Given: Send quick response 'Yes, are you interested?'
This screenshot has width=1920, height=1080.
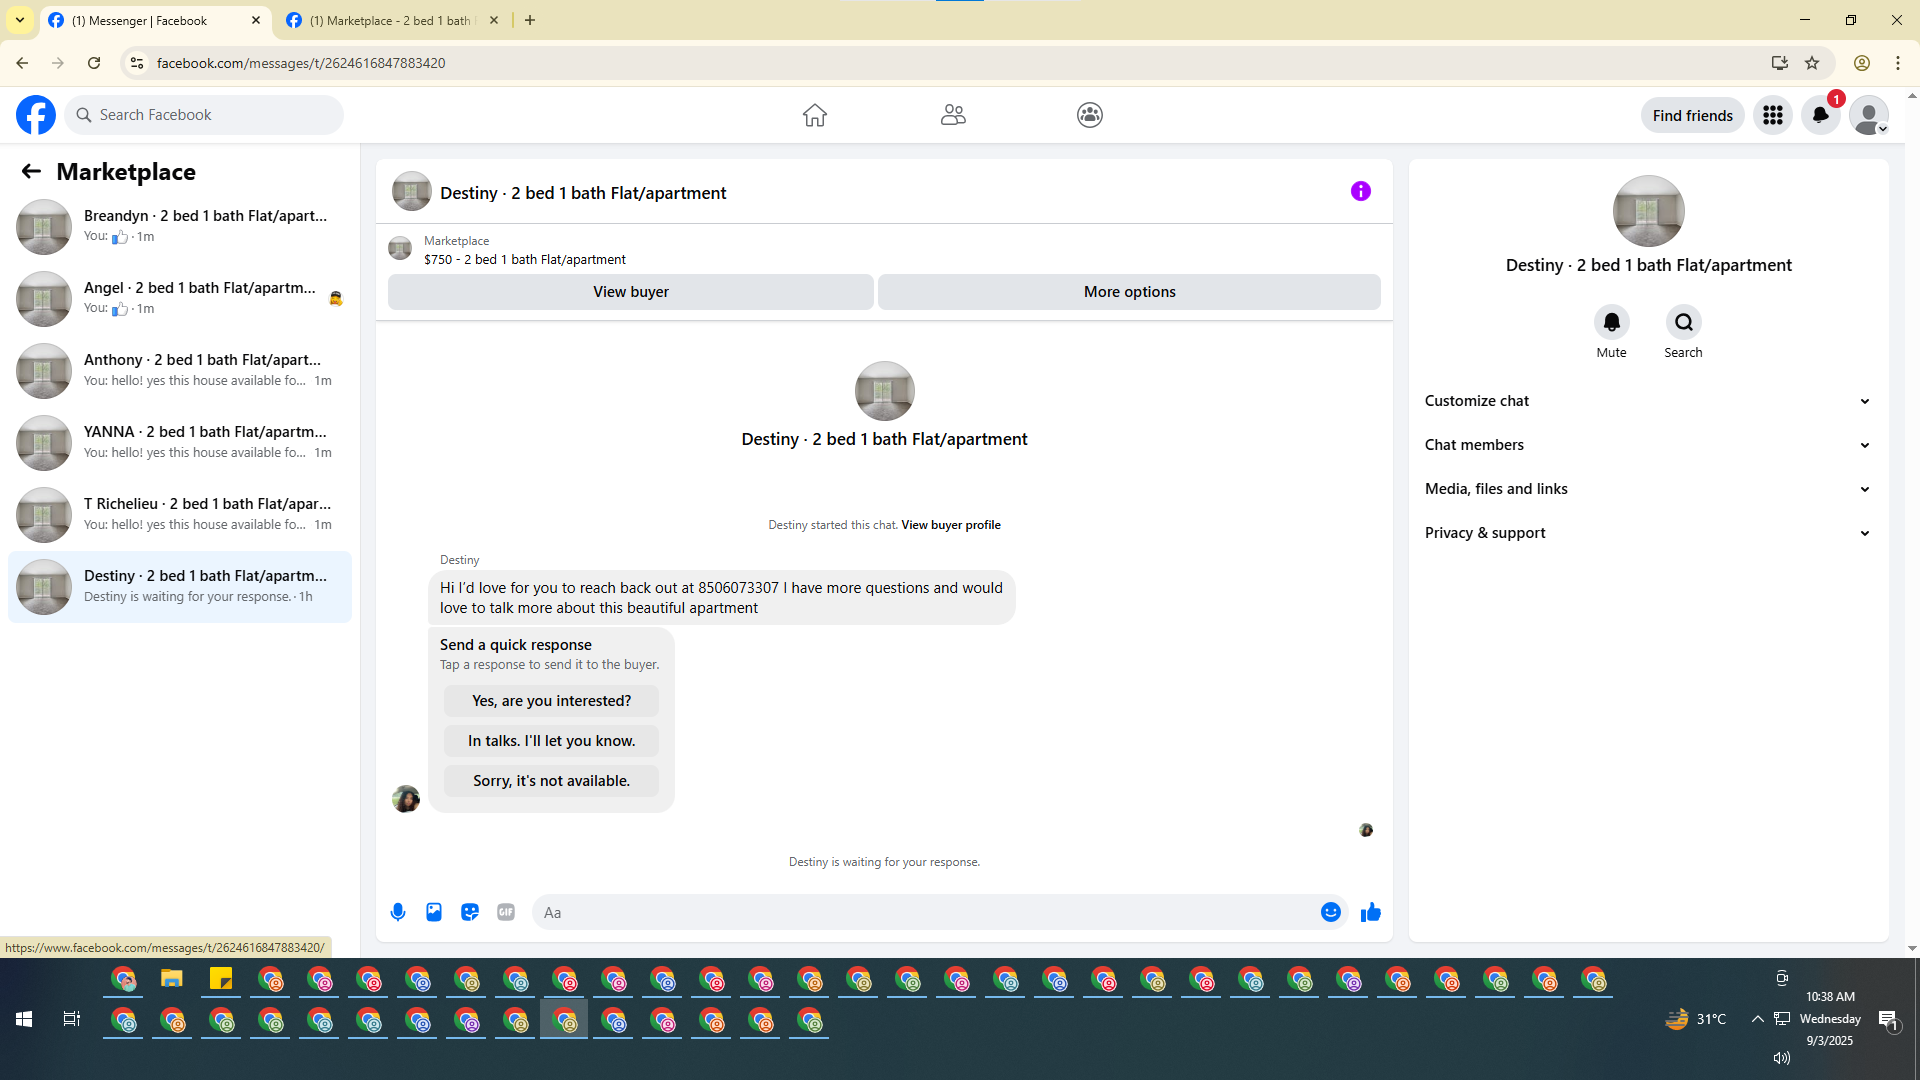Looking at the screenshot, I should point(552,701).
